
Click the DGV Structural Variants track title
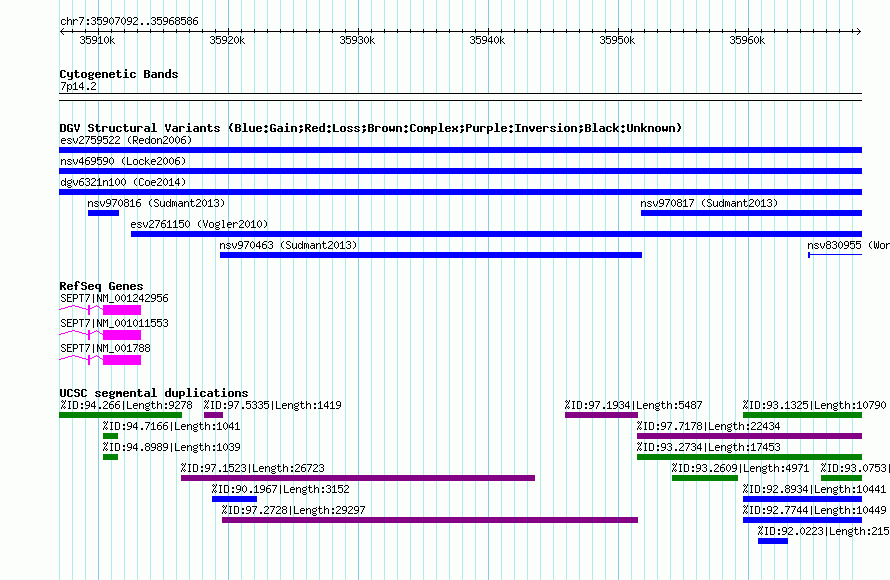[x=371, y=128]
